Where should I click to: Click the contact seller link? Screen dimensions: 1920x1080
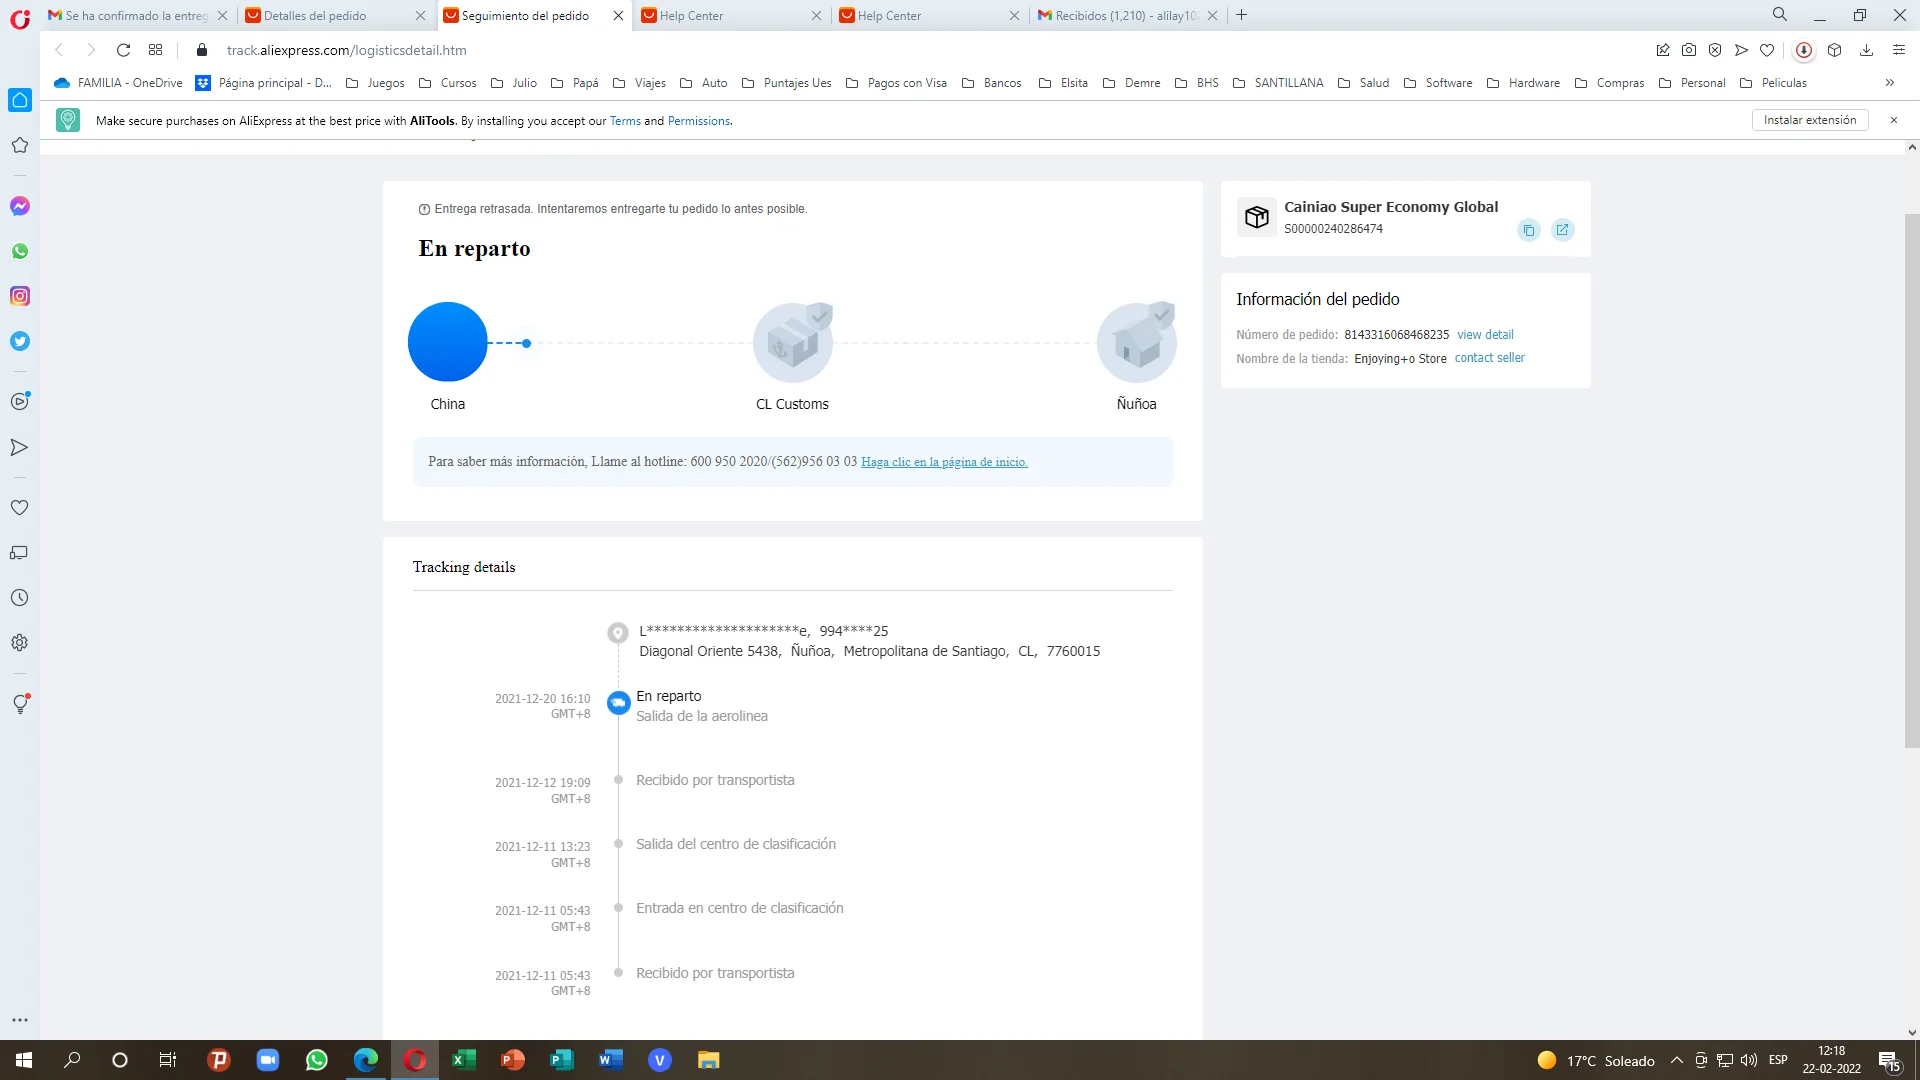click(1489, 358)
